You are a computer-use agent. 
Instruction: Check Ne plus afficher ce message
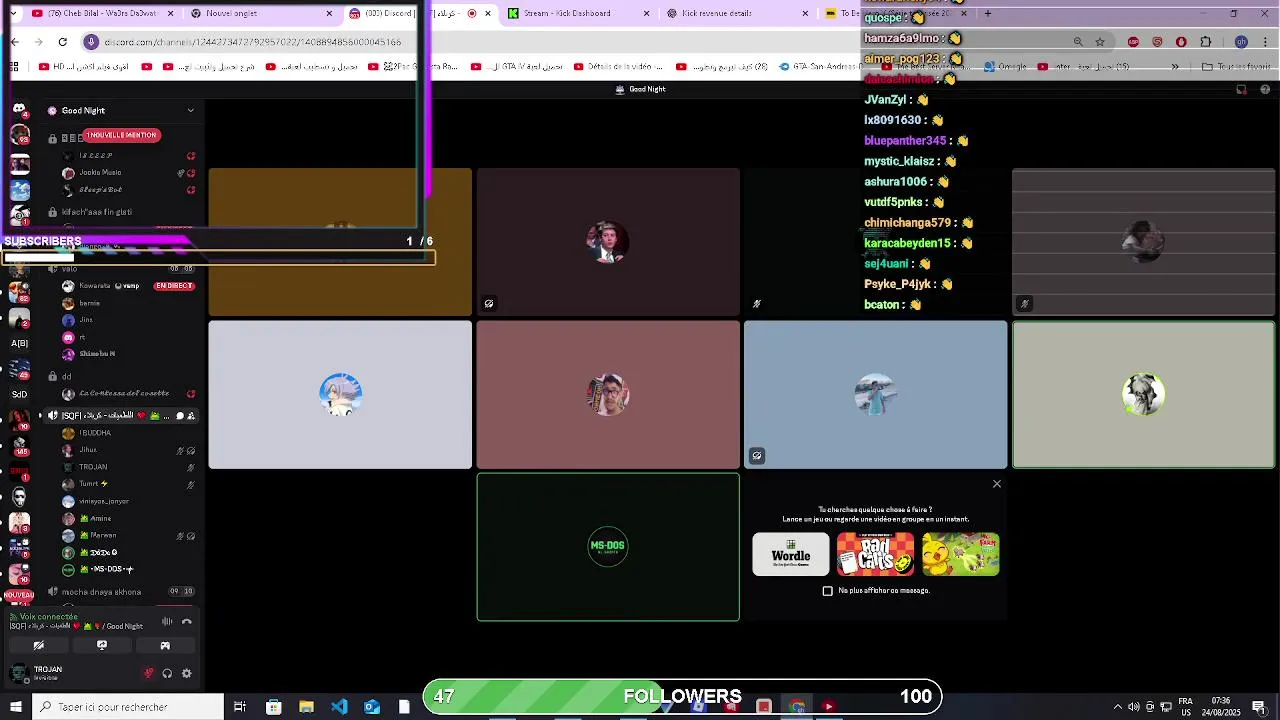tap(827, 591)
